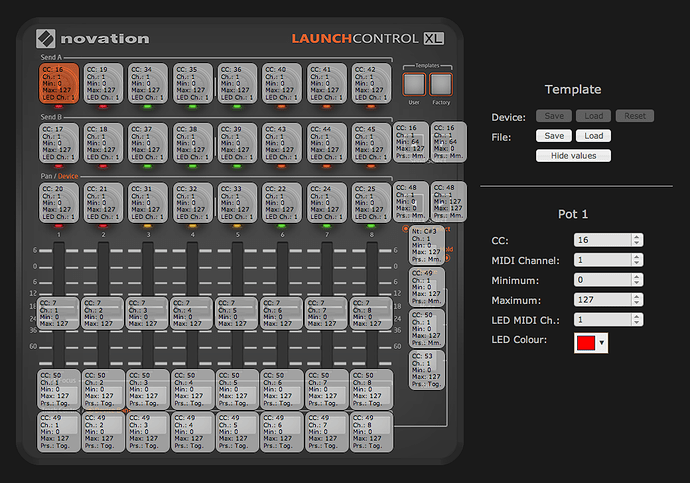Select fader CC 7 on channel 4
Image resolution: width=690 pixels, height=483 pixels.
(192, 313)
